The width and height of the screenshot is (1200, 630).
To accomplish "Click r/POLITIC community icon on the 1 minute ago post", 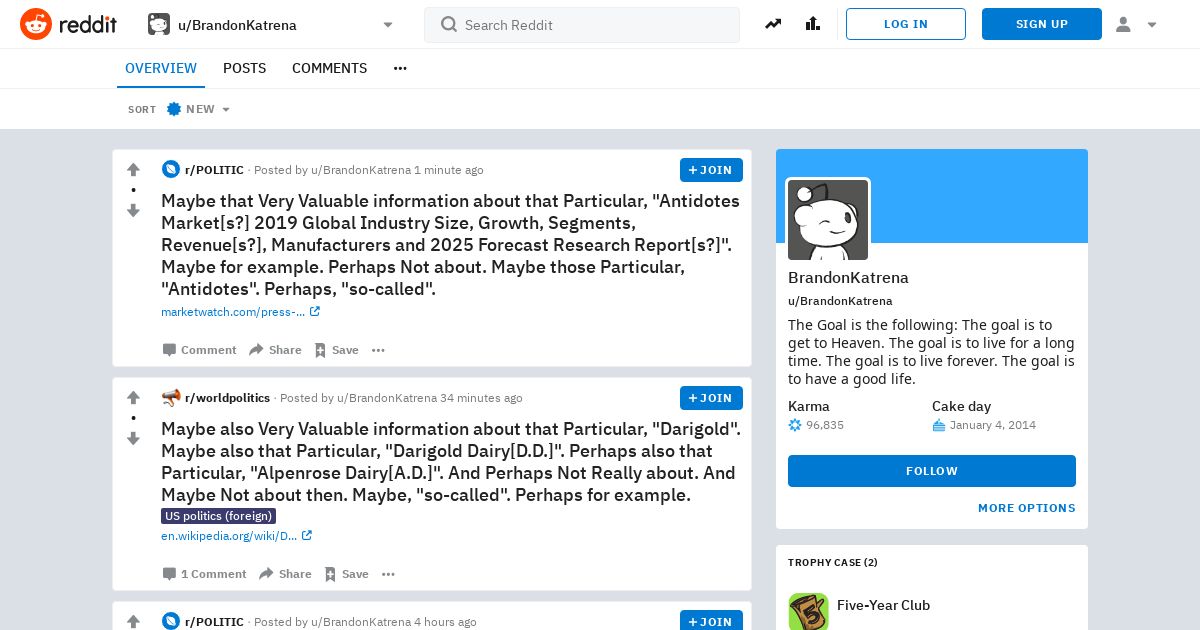I will tap(171, 170).
